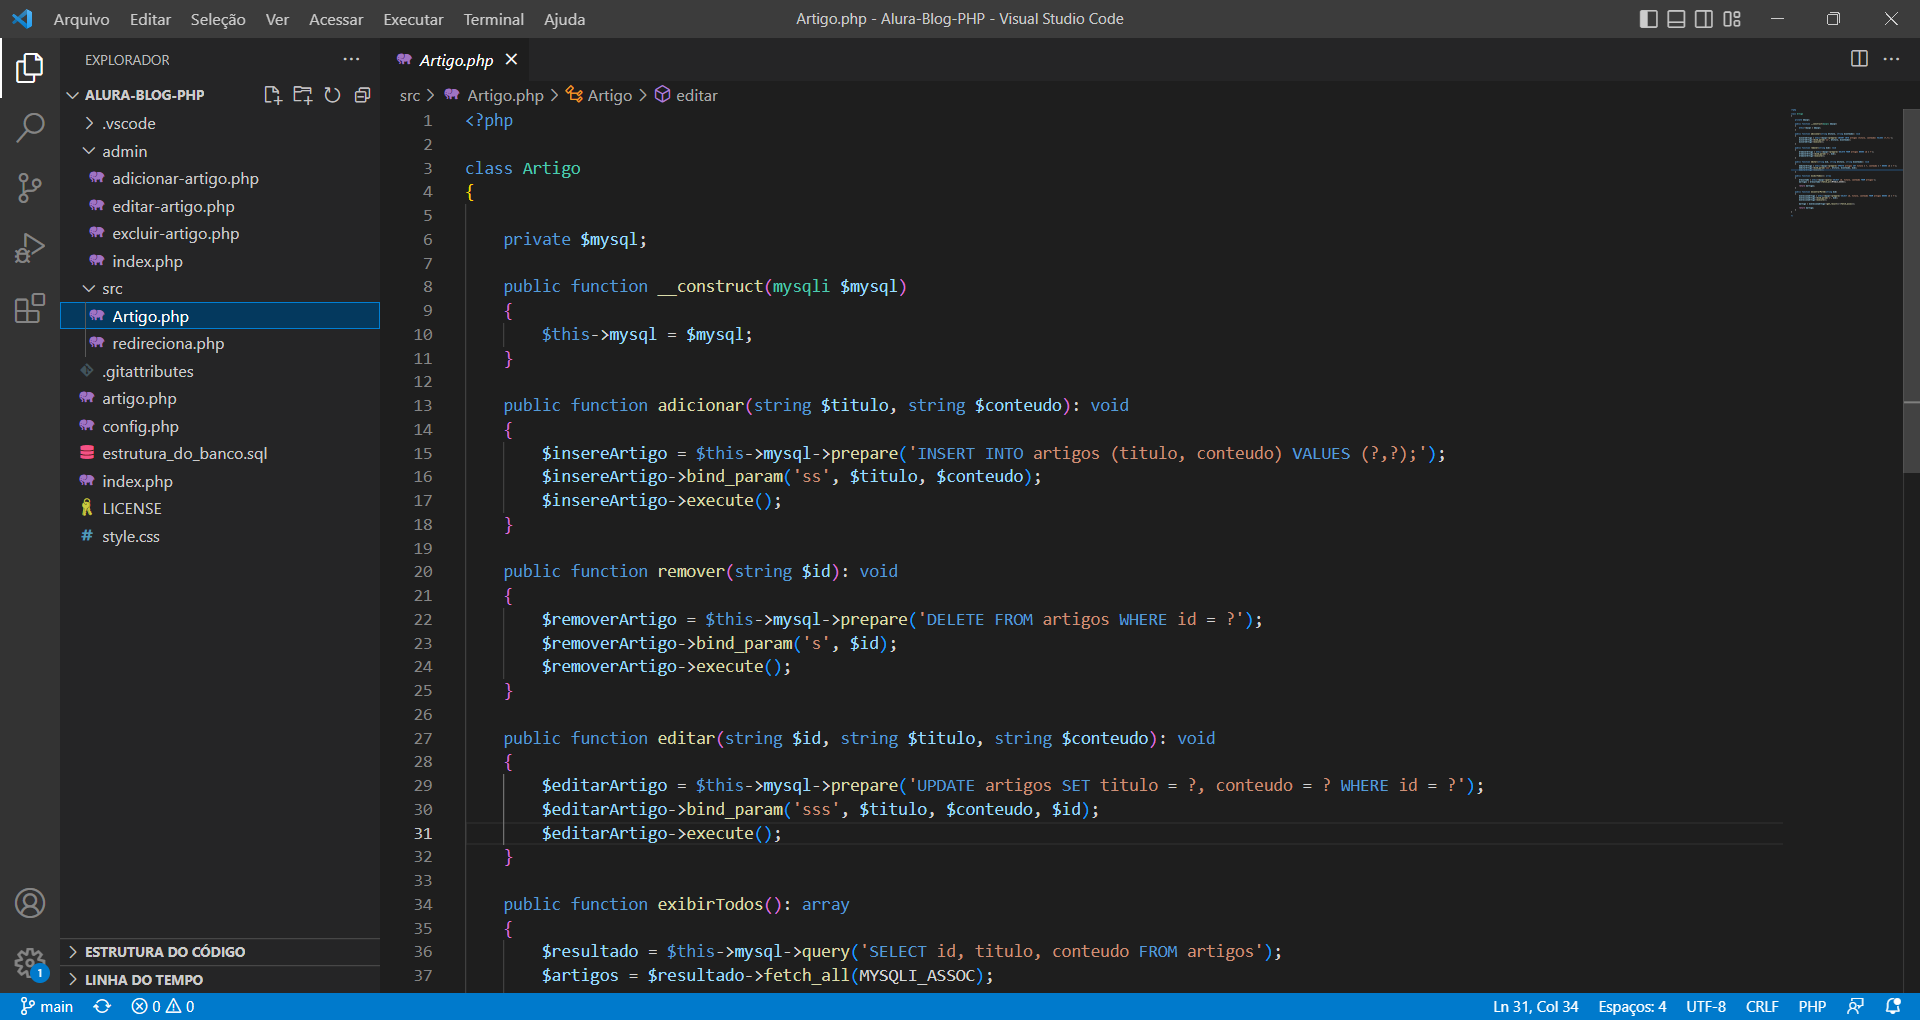Open explorer panel more actions menu

pyautogui.click(x=351, y=60)
